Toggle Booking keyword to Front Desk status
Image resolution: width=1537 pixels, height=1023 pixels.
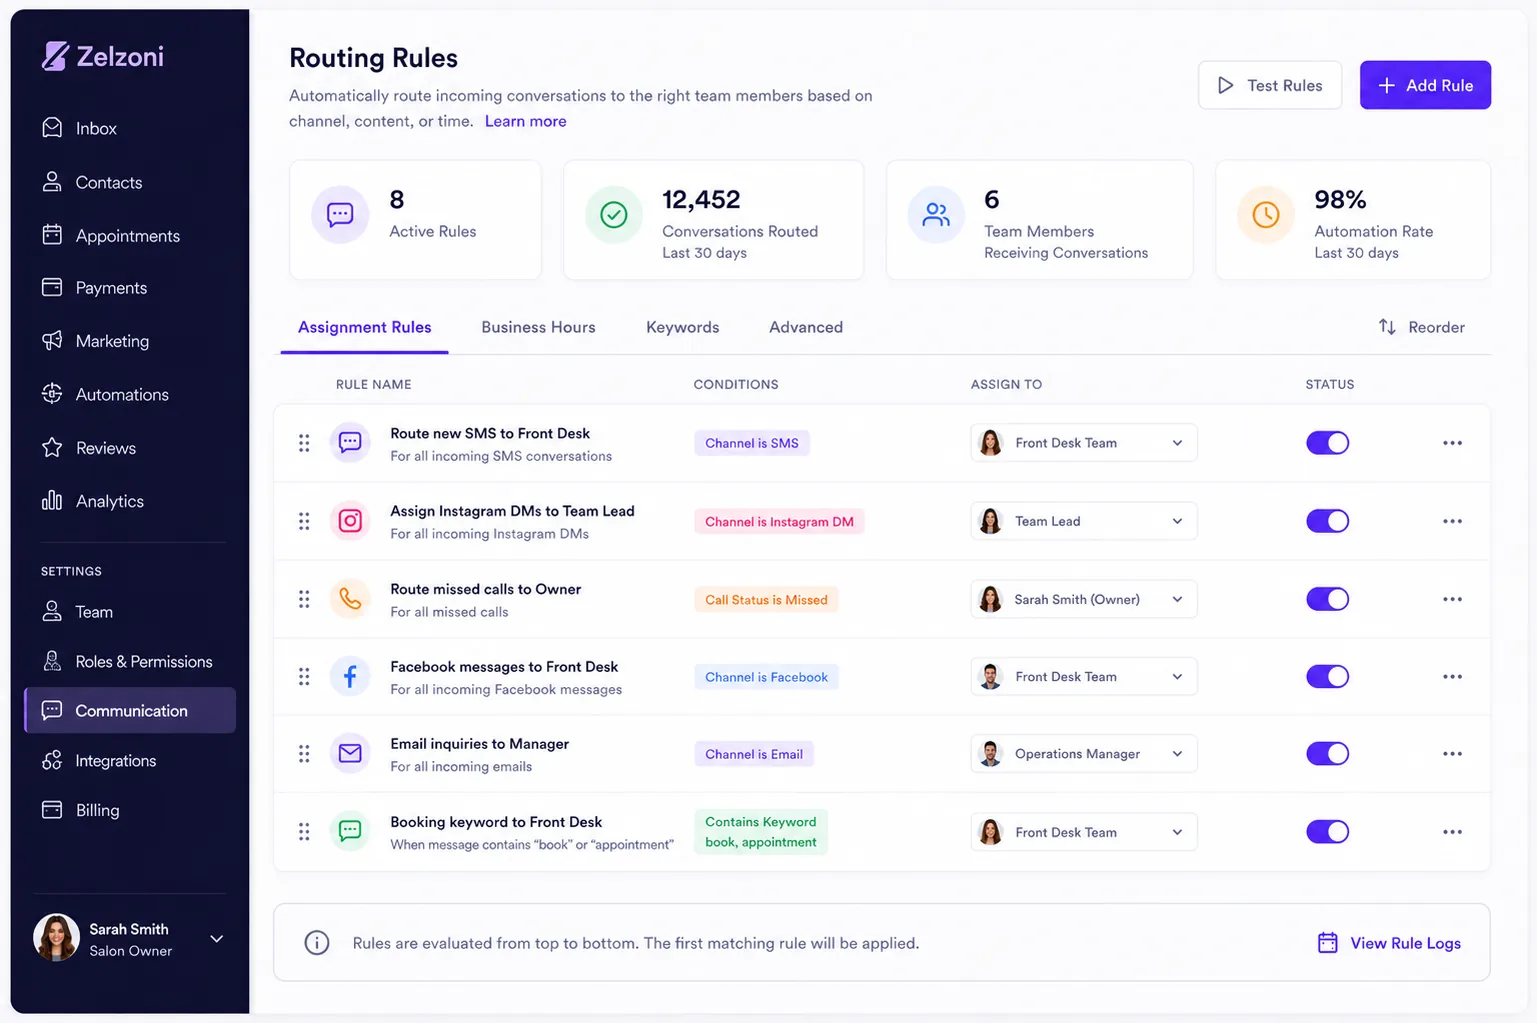(1327, 832)
